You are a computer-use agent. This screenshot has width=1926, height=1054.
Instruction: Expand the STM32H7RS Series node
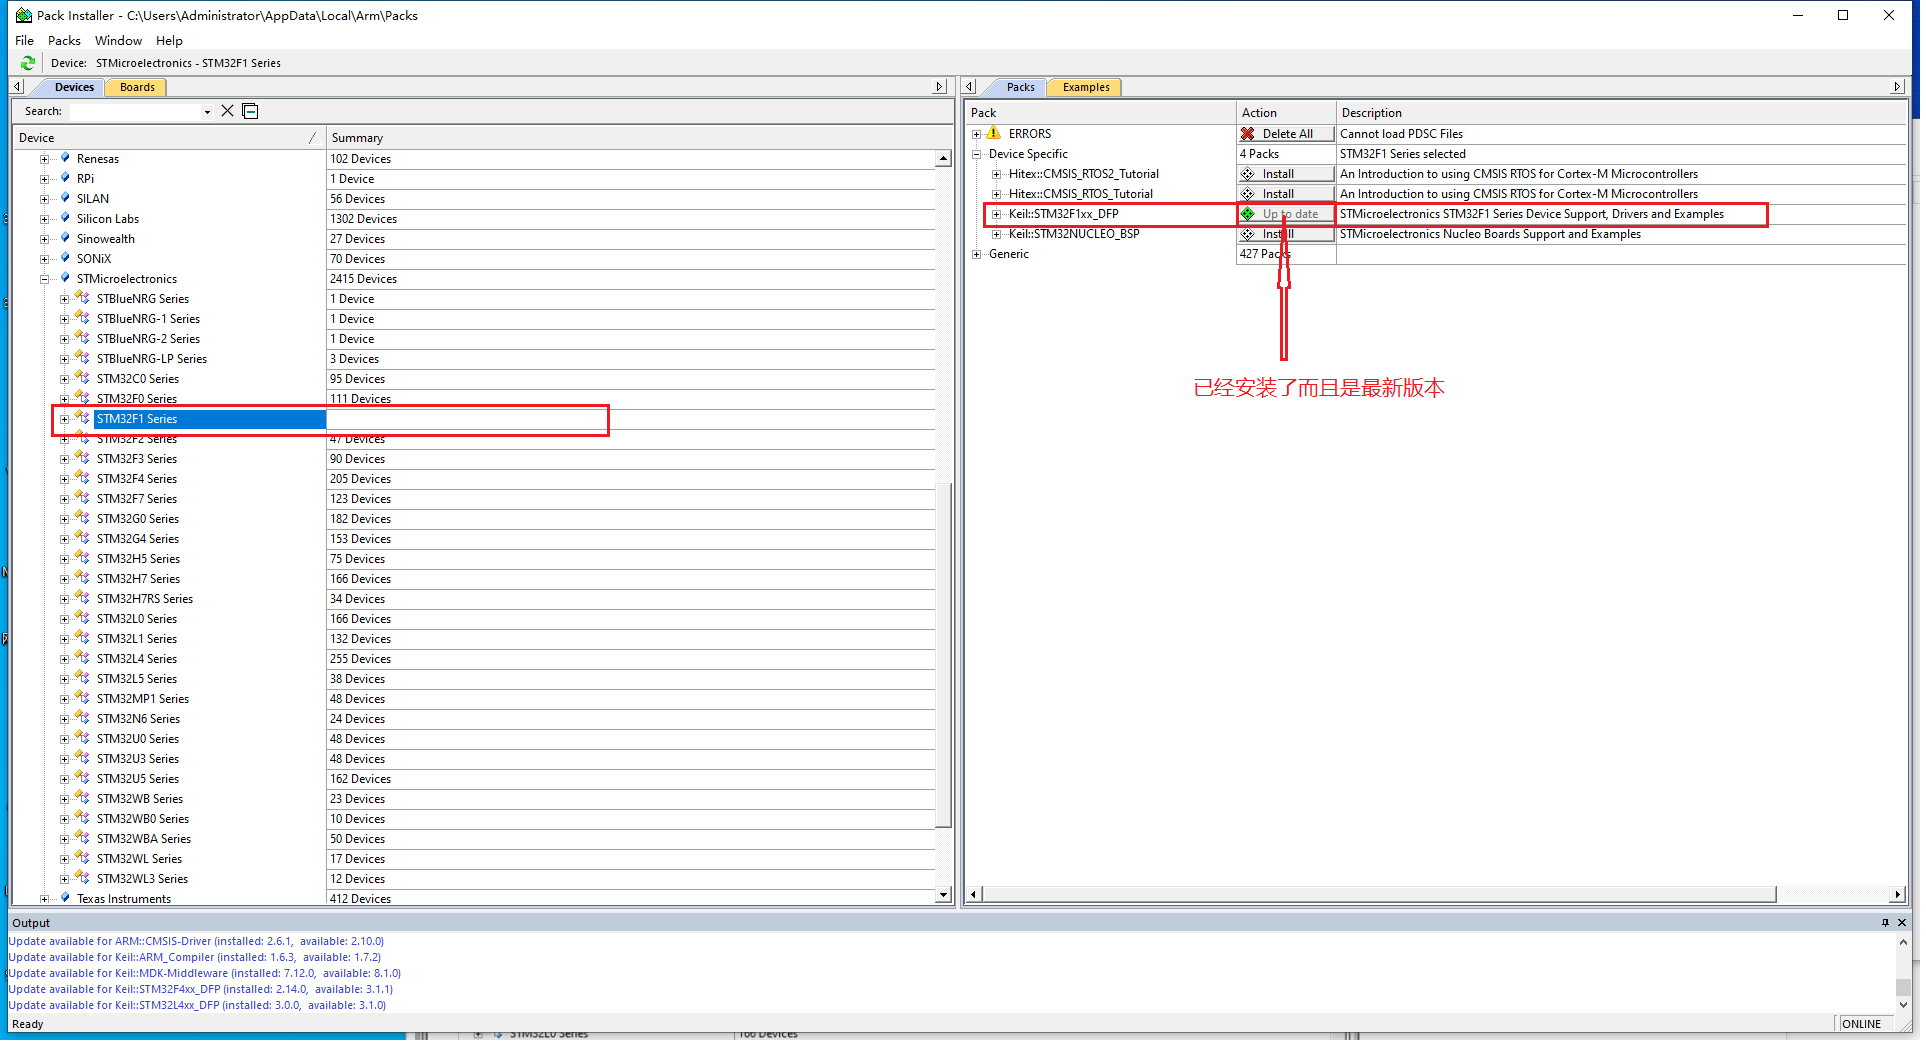[x=64, y=599]
